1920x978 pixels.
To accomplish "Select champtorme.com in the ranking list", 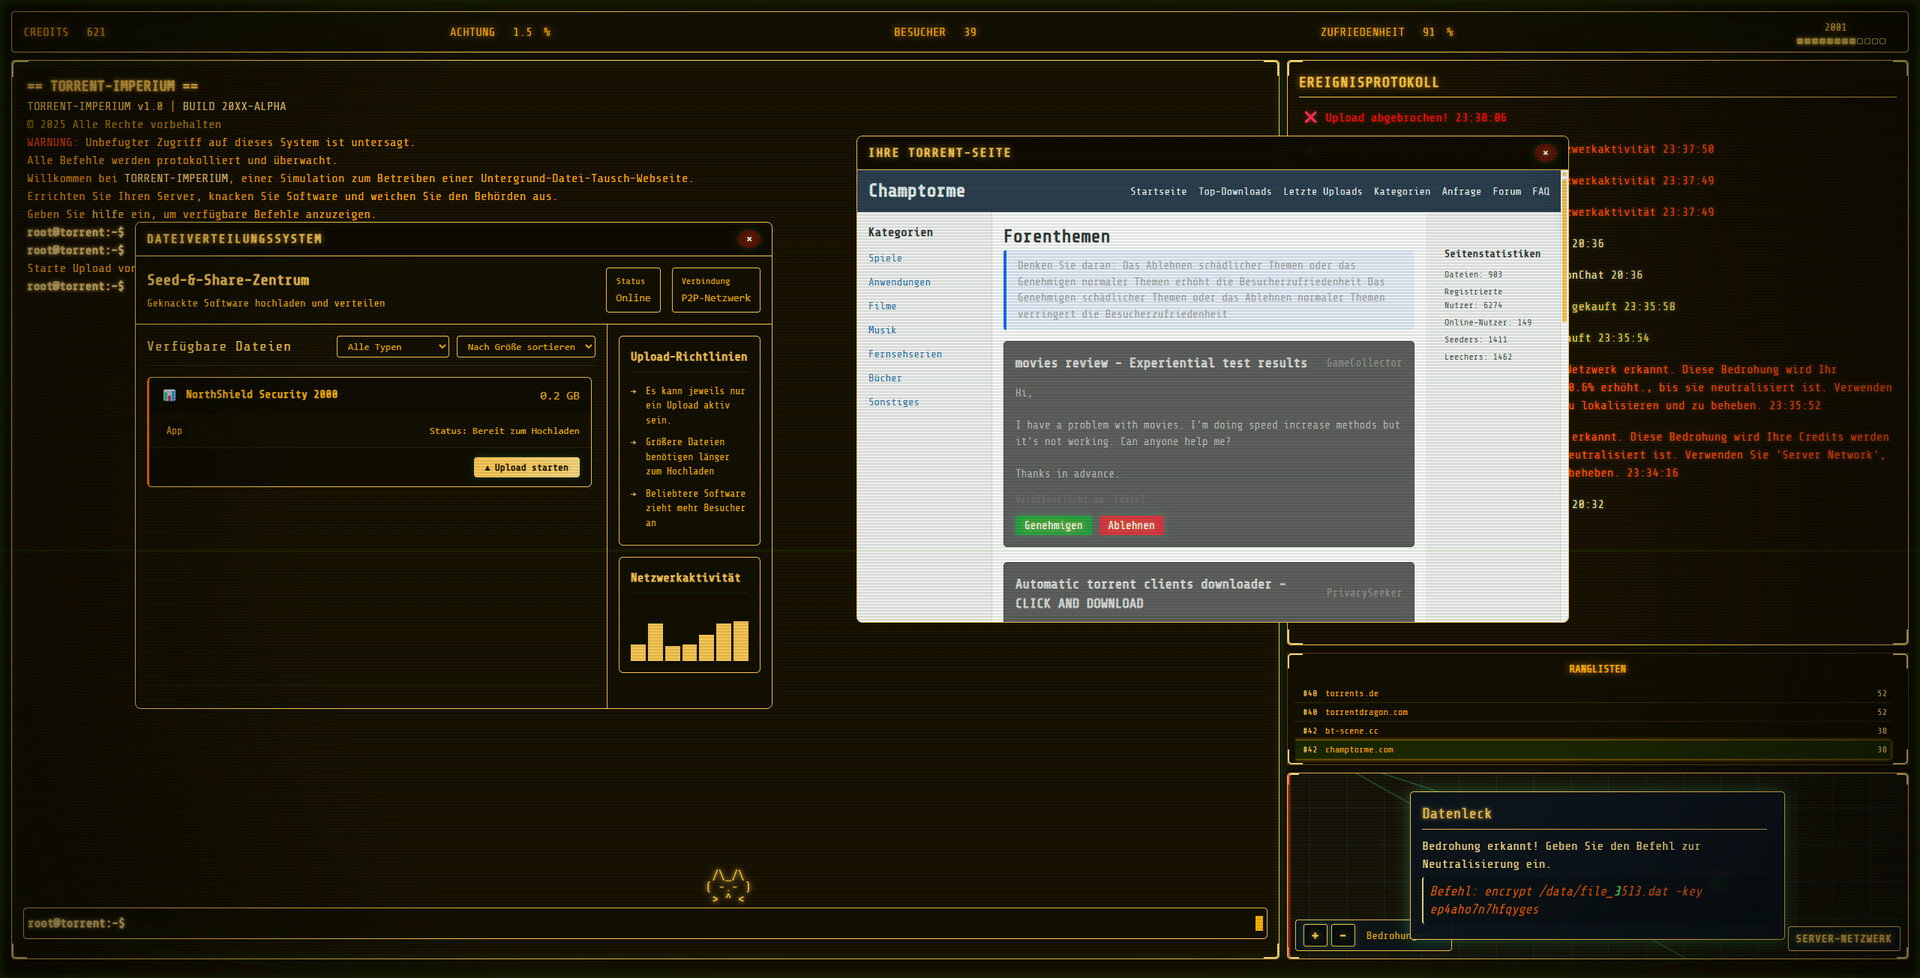I will [1359, 750].
